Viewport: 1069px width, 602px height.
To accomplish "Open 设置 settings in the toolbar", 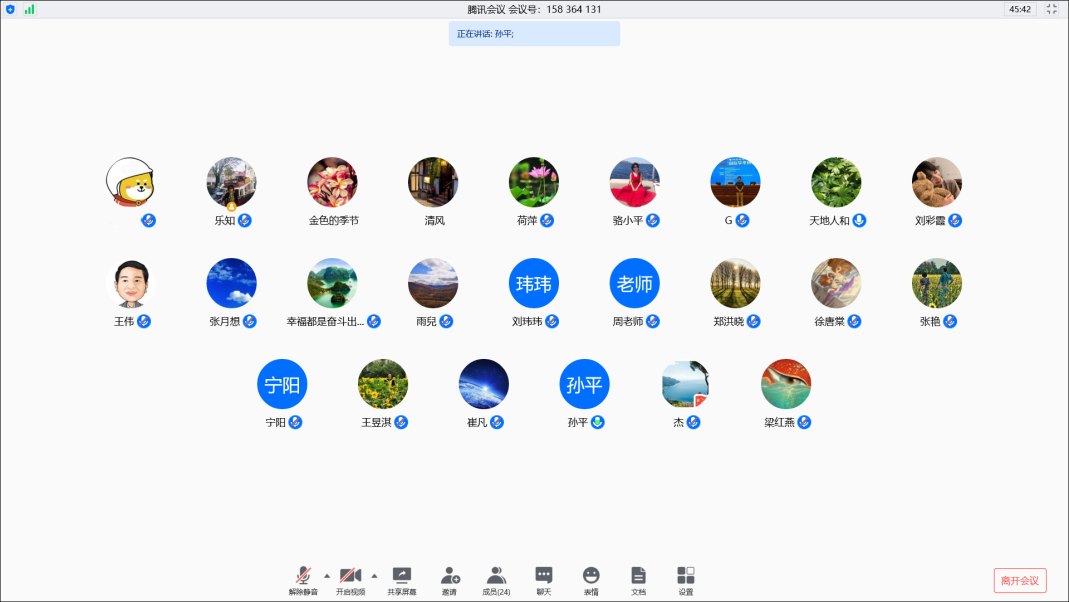I will click(685, 578).
